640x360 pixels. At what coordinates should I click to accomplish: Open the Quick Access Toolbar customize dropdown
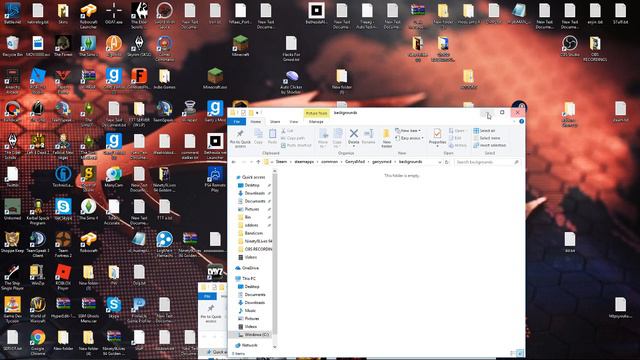(257, 113)
